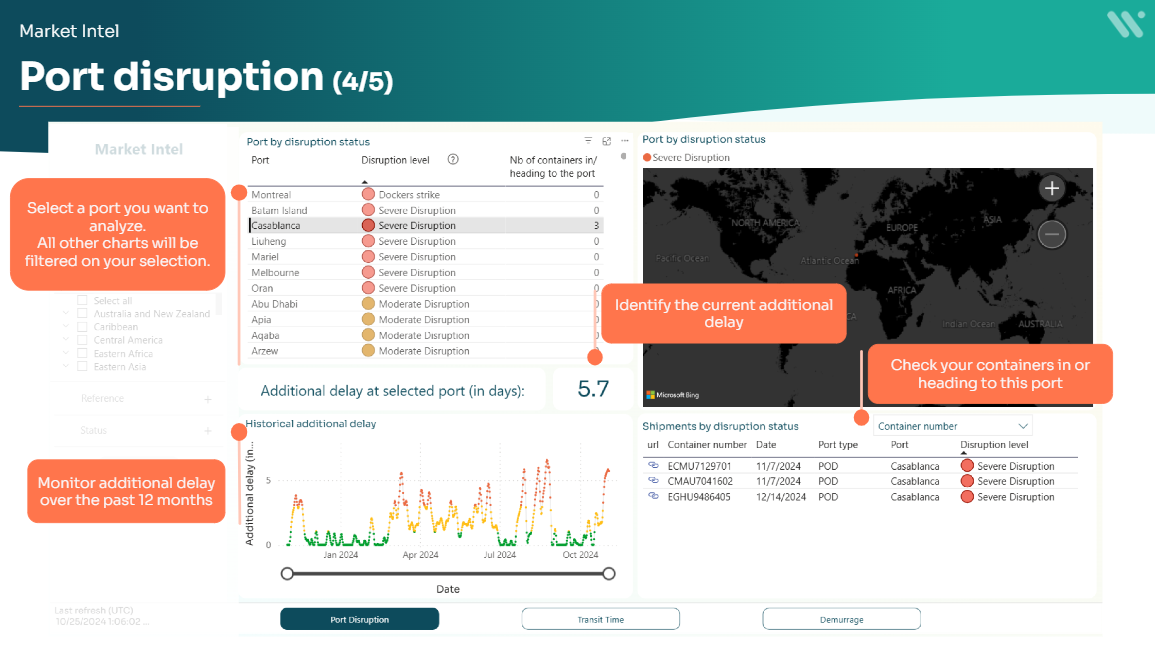Expand the Status filter section
The image size is (1155, 650).
coord(208,431)
